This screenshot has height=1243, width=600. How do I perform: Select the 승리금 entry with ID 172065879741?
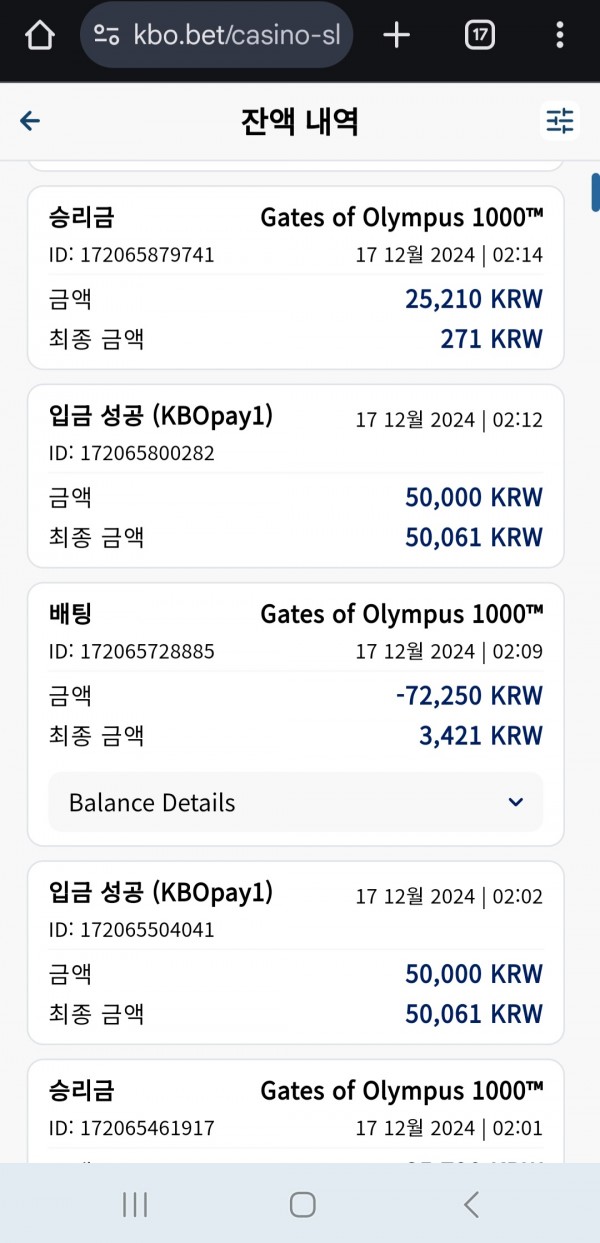coord(295,277)
